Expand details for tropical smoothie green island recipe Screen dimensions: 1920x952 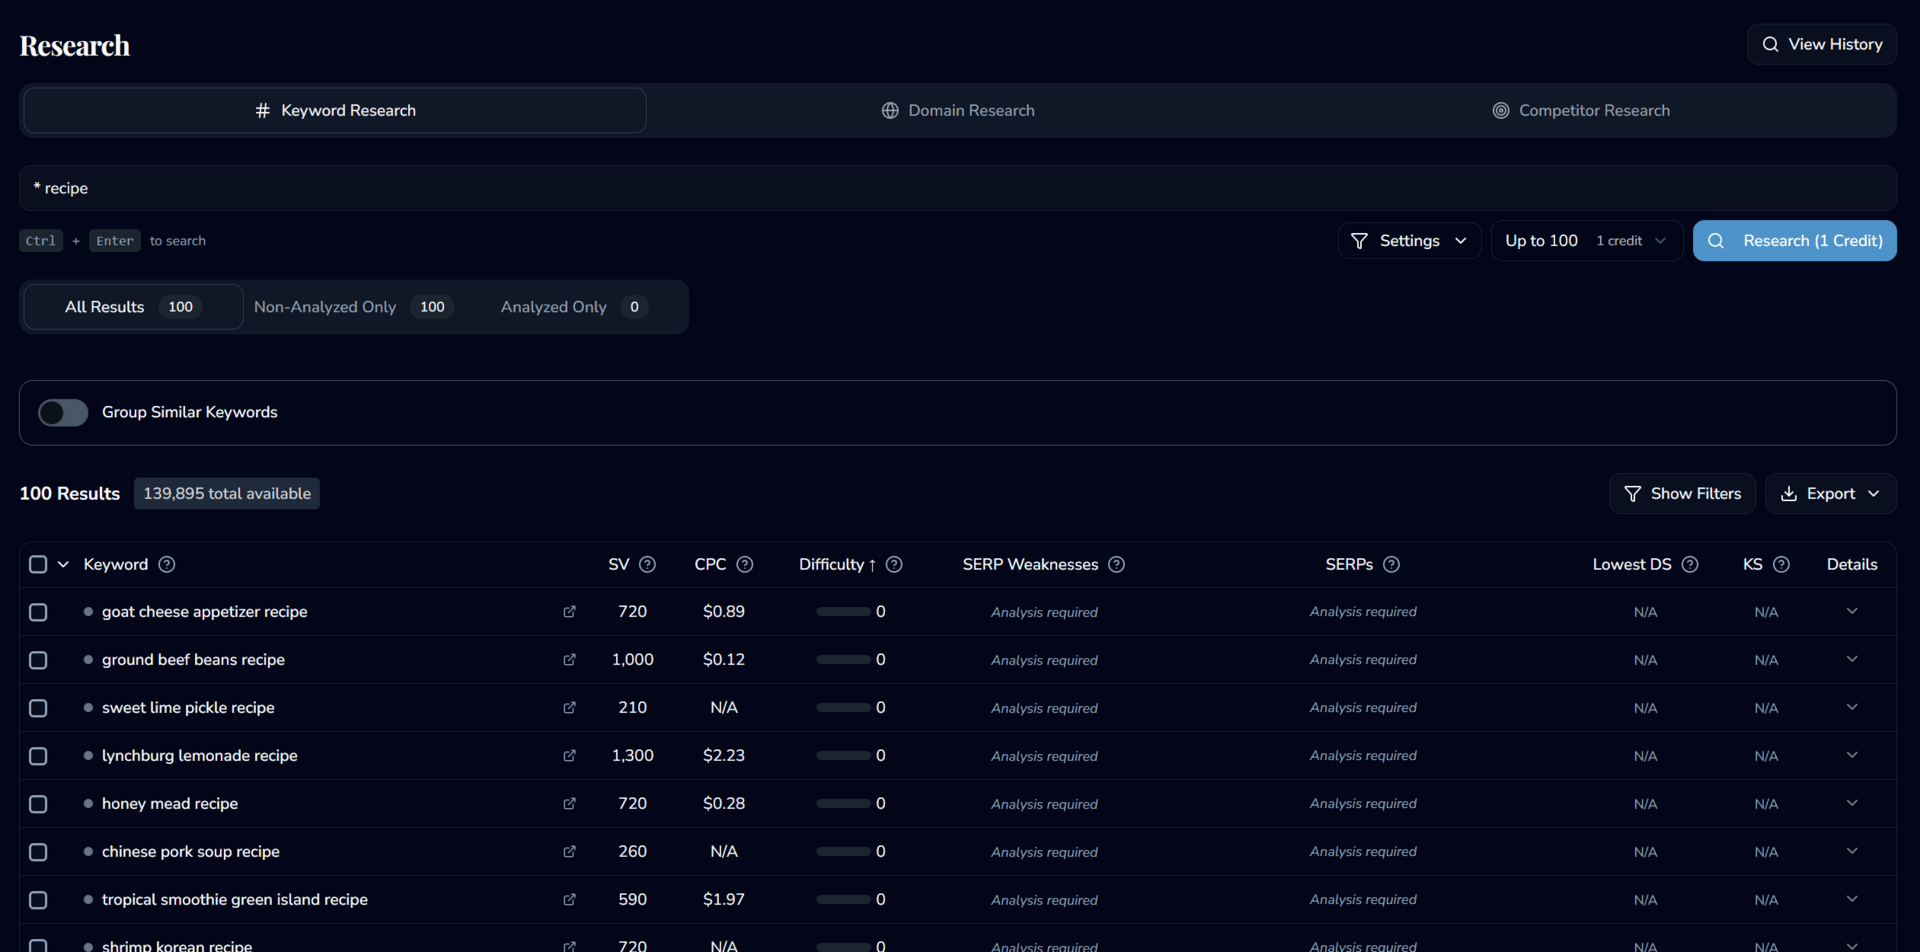(1852, 899)
